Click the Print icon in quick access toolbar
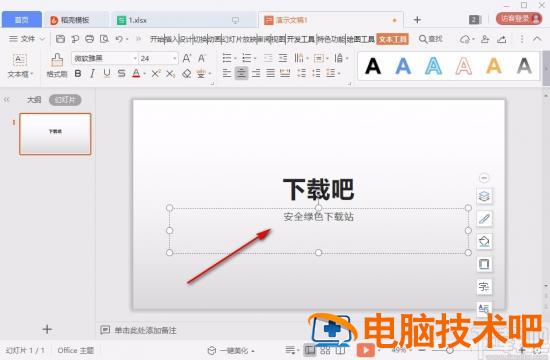This screenshot has width=550, height=360. [89, 39]
